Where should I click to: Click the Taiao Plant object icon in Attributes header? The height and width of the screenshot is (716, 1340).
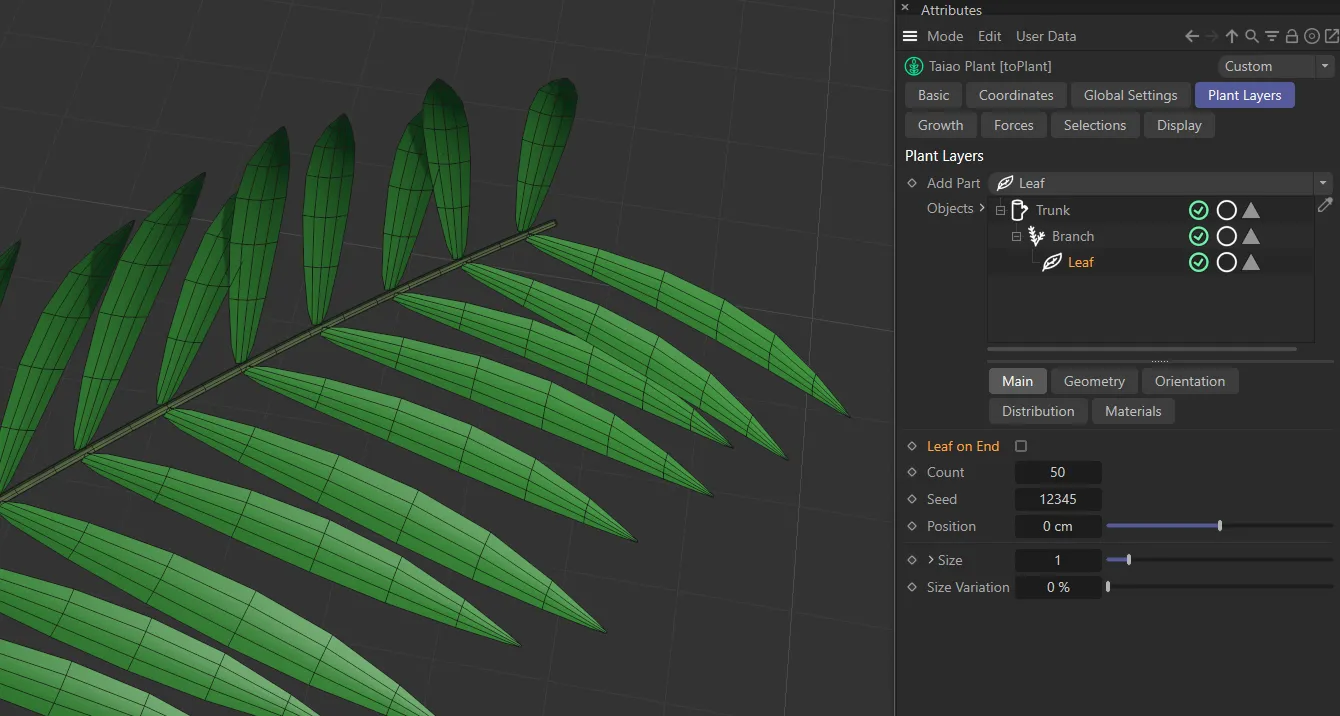[x=913, y=66]
